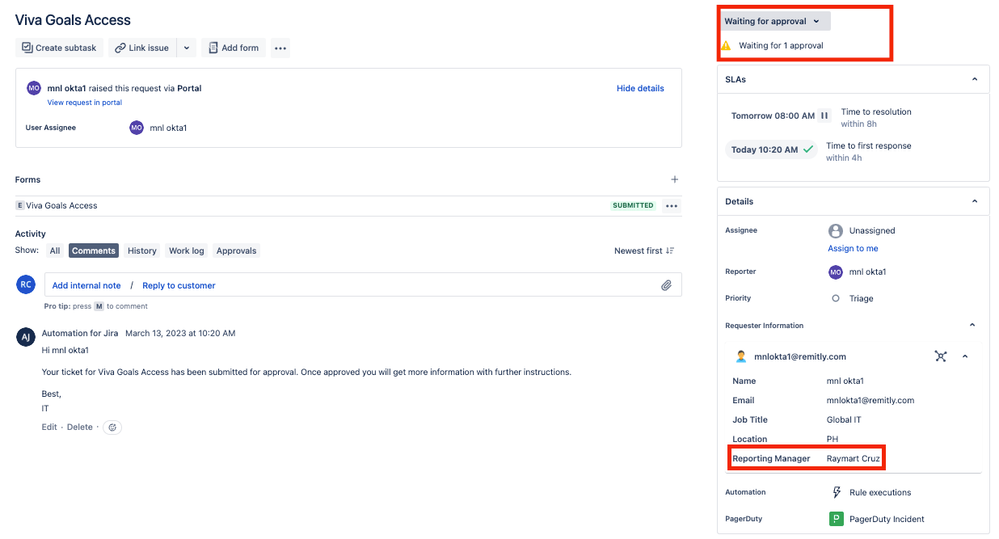999x539 pixels.
Task: Click the Reporting Manager value Raymart Cruz
Action: (x=853, y=459)
